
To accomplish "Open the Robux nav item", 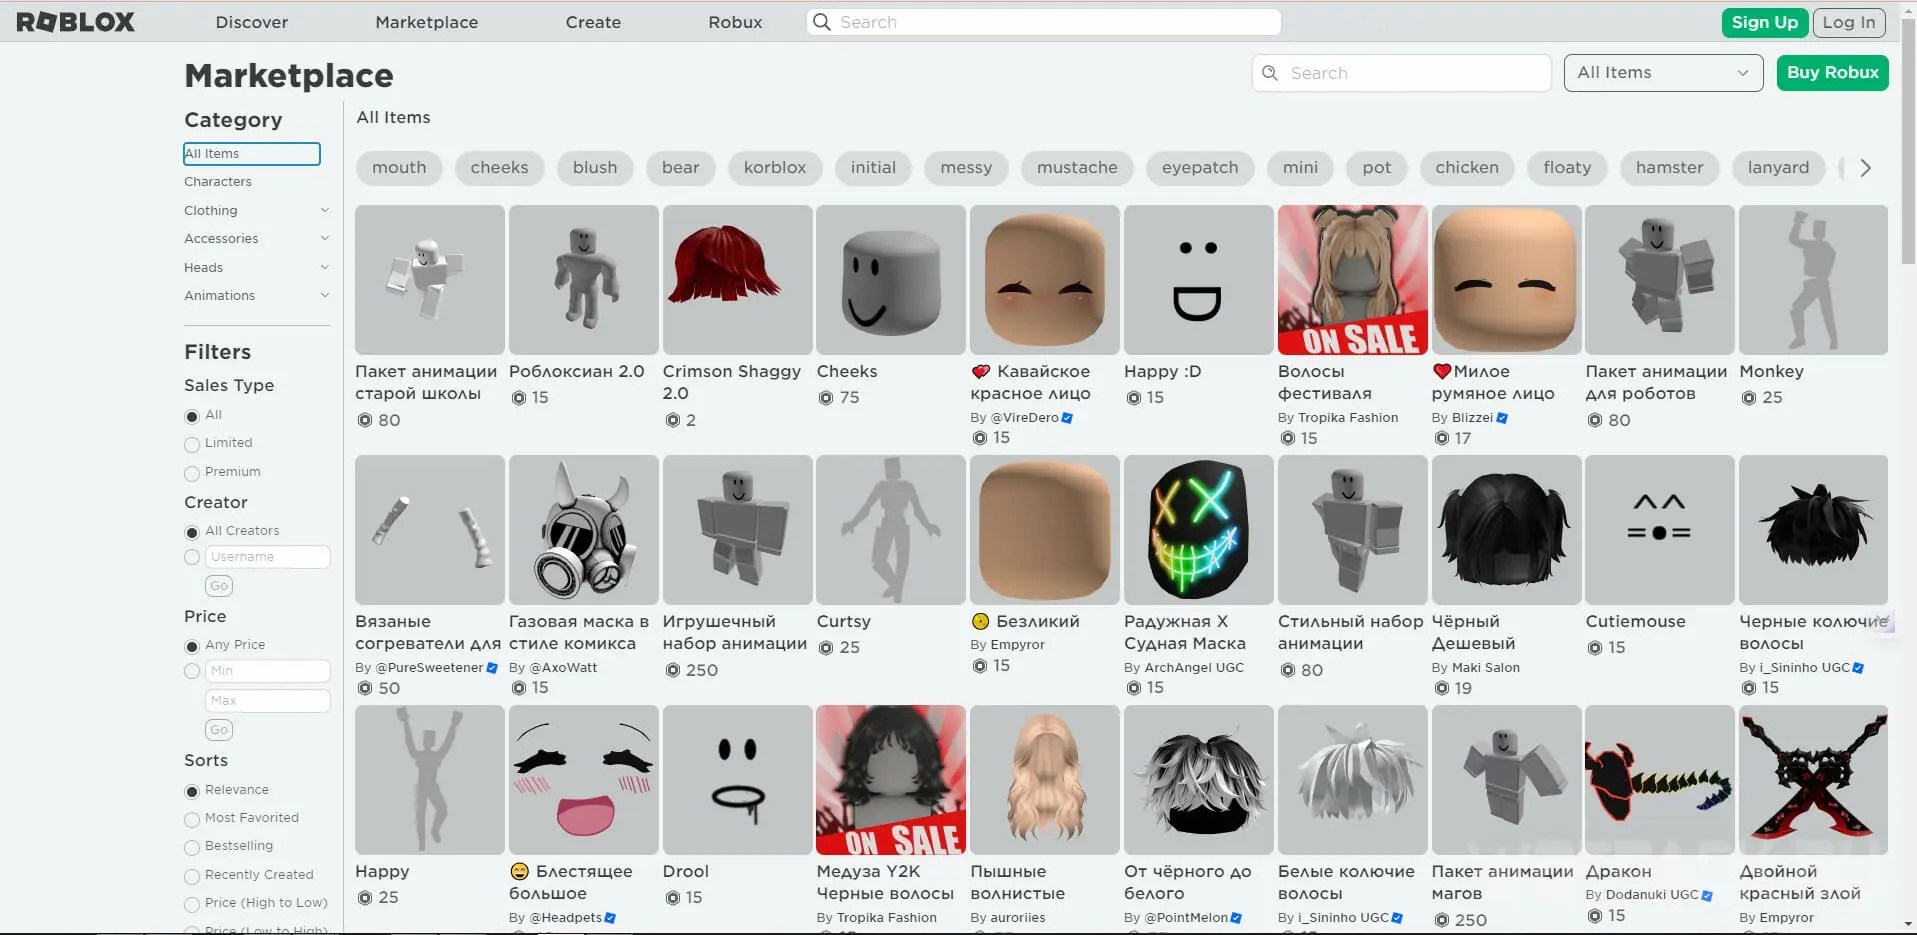I will pos(735,22).
